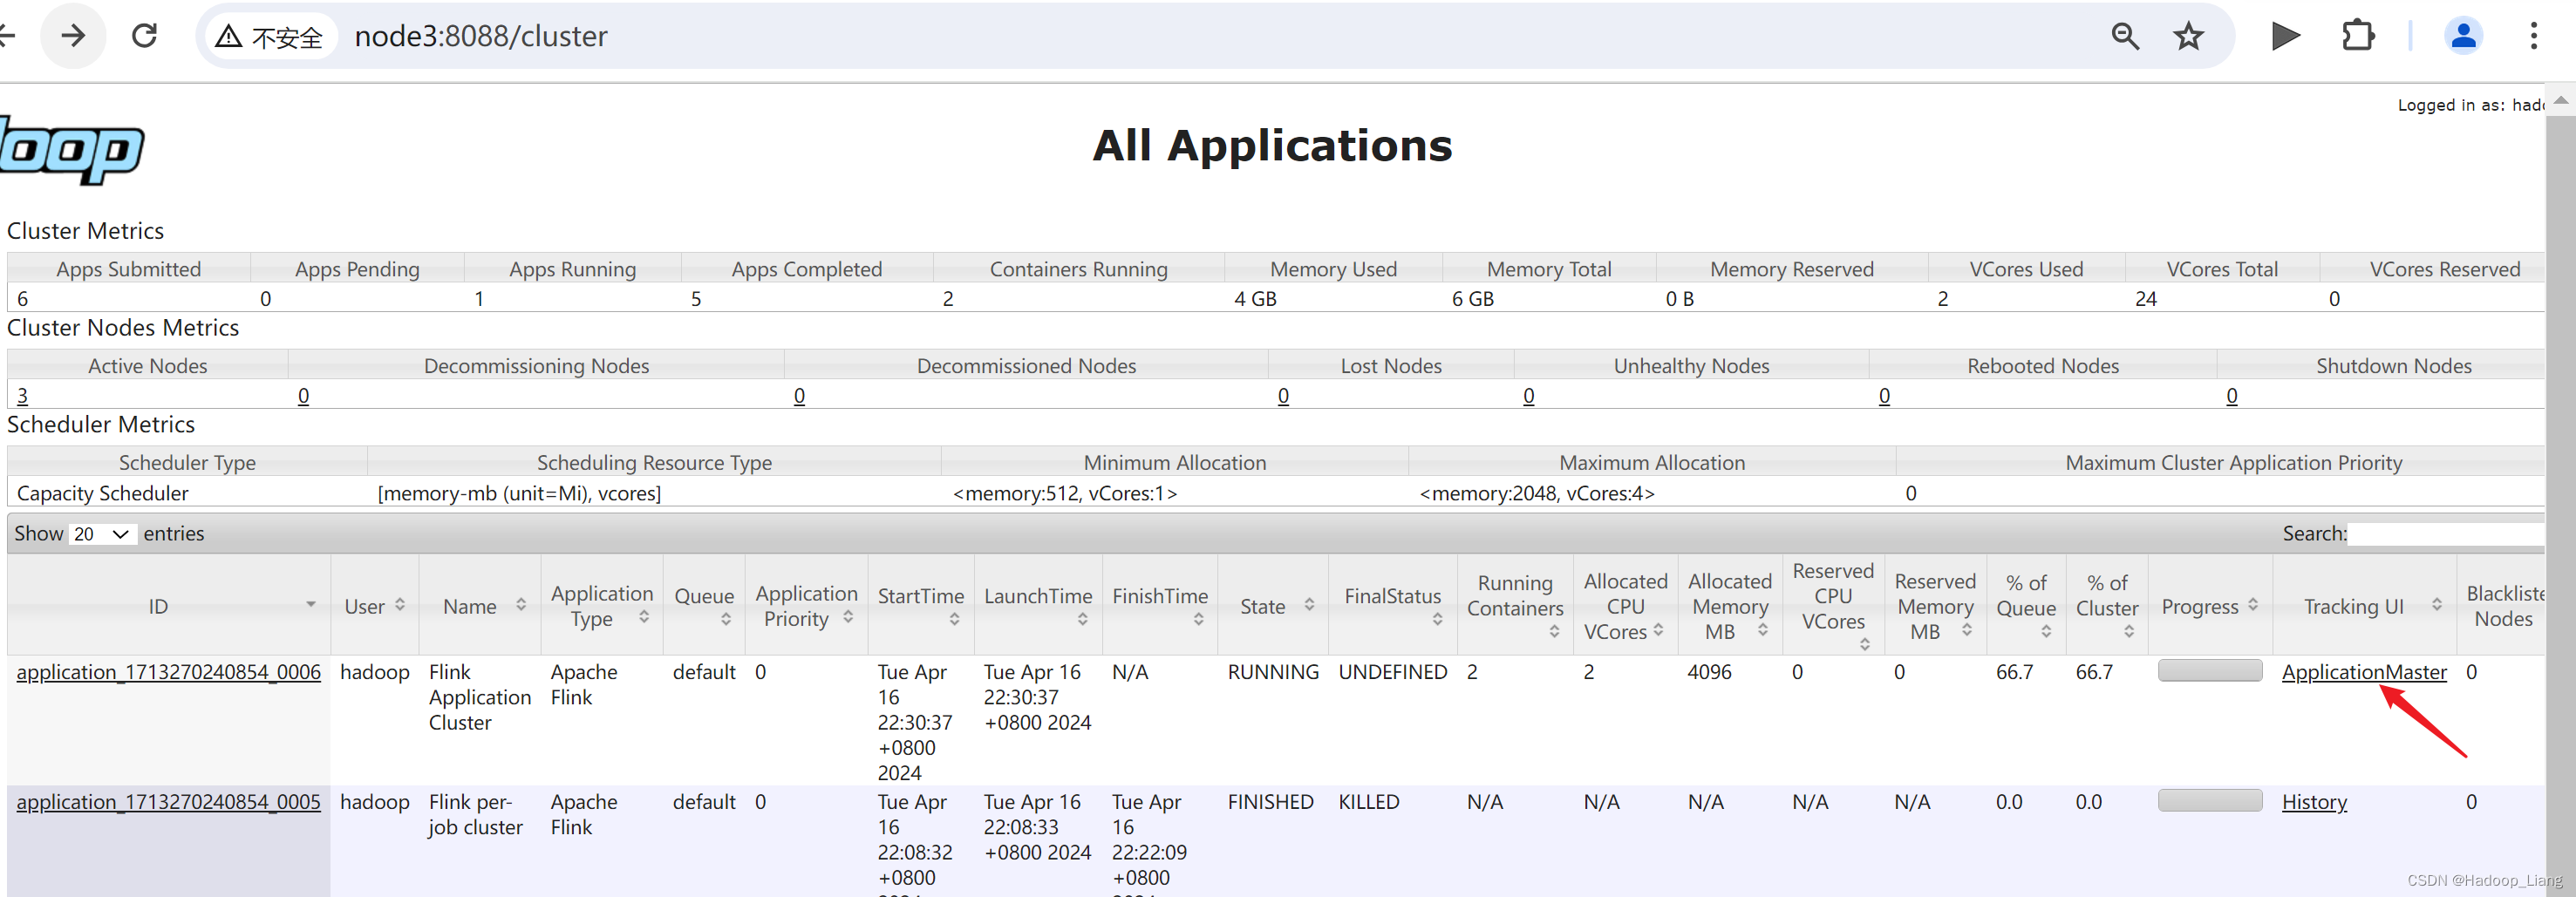The width and height of the screenshot is (2576, 897).
Task: Sort by FinishTime column
Action: point(1160,606)
